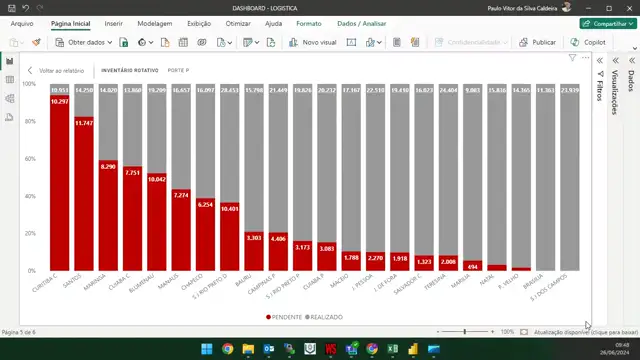Screen dimensions: 640x360
Task: Switch to the Otimizar tab
Action: point(238,24)
